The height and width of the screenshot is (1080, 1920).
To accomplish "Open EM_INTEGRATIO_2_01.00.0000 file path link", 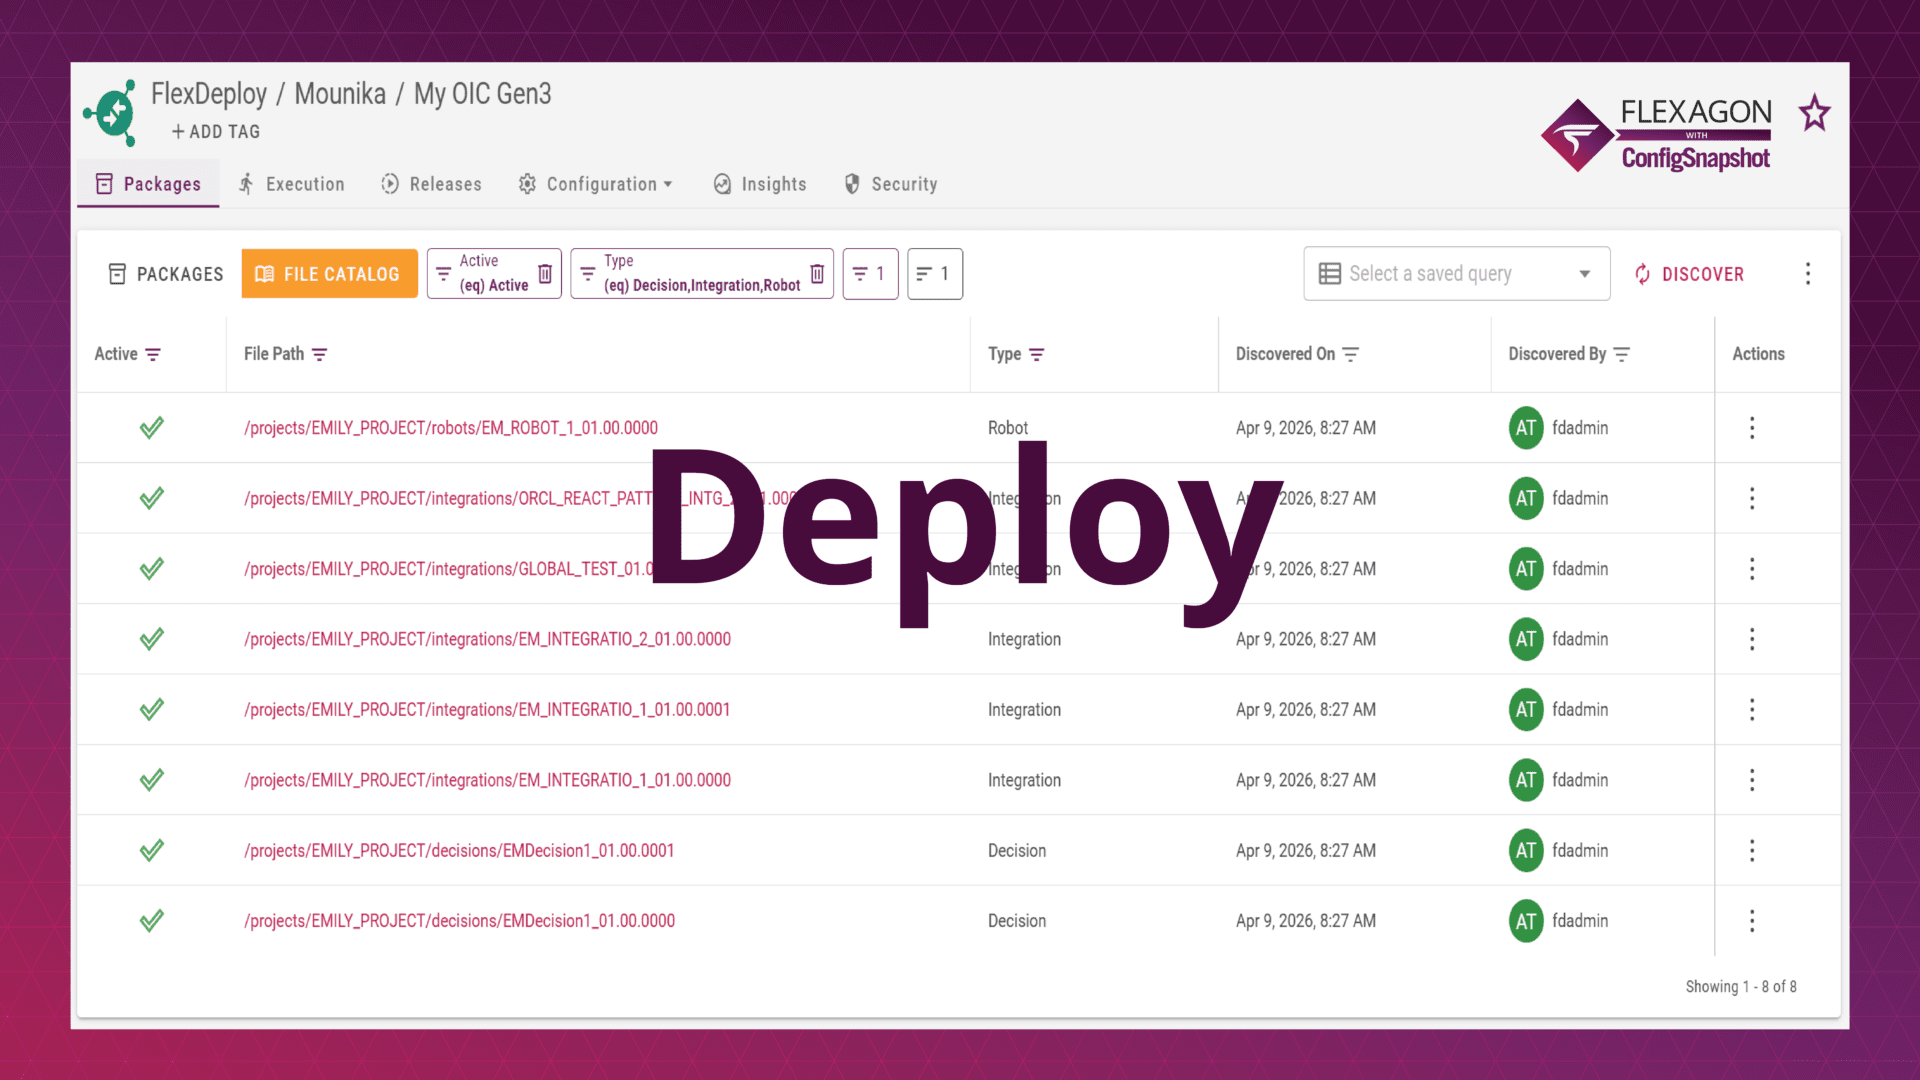I will (x=487, y=639).
